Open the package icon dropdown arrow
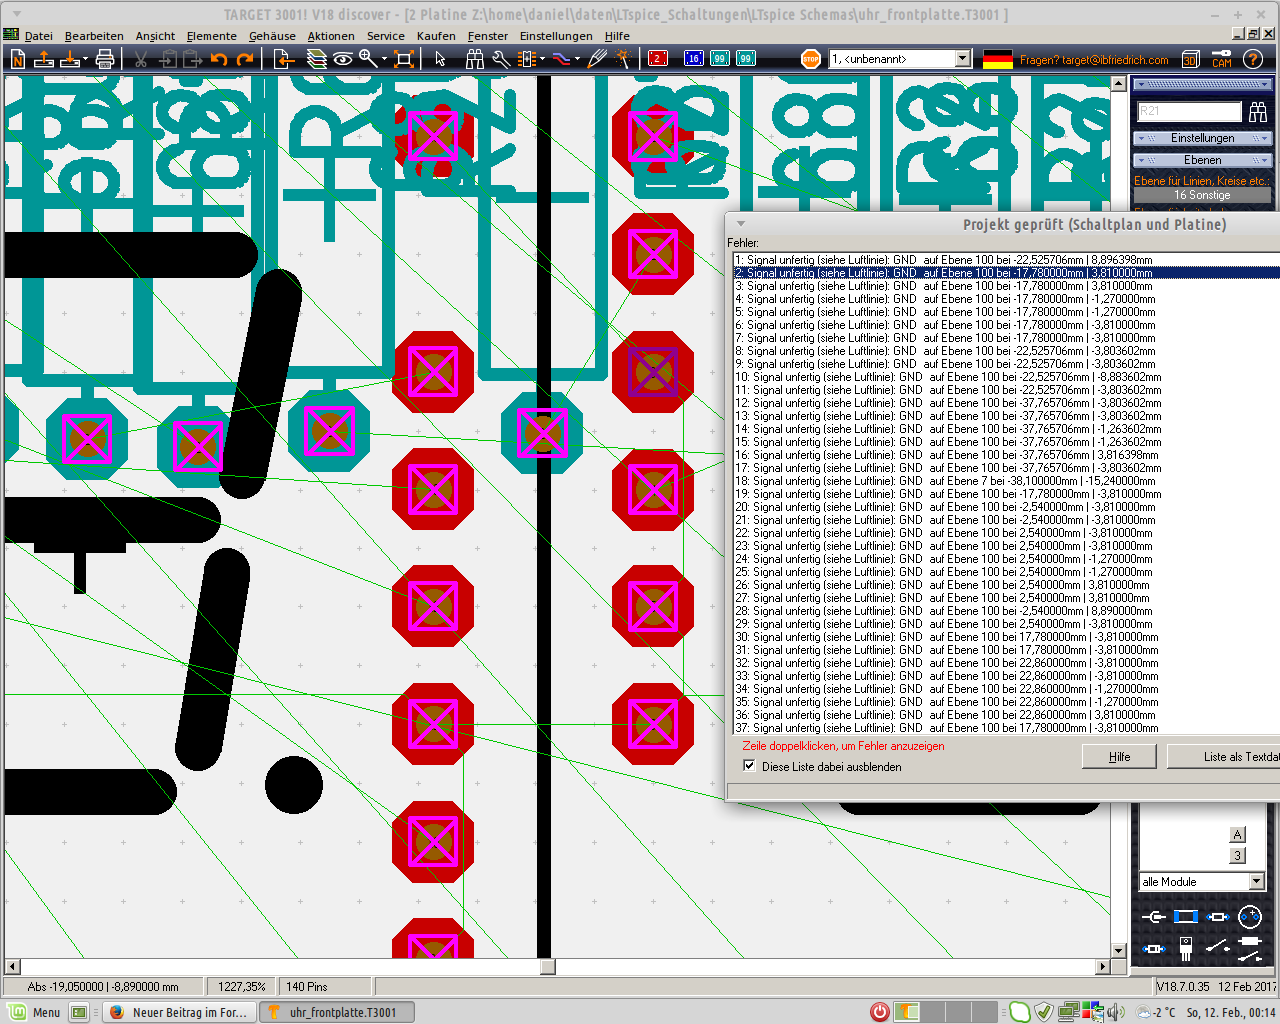Image resolution: width=1280 pixels, height=1024 pixels. [x=542, y=60]
